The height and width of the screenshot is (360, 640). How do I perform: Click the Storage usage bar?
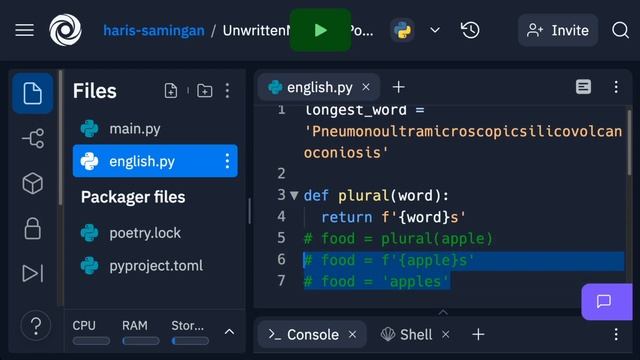[190, 341]
